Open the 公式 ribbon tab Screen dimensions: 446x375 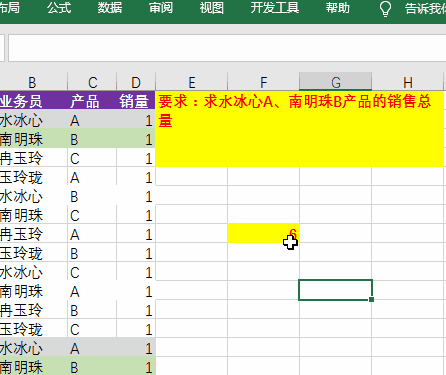point(59,8)
